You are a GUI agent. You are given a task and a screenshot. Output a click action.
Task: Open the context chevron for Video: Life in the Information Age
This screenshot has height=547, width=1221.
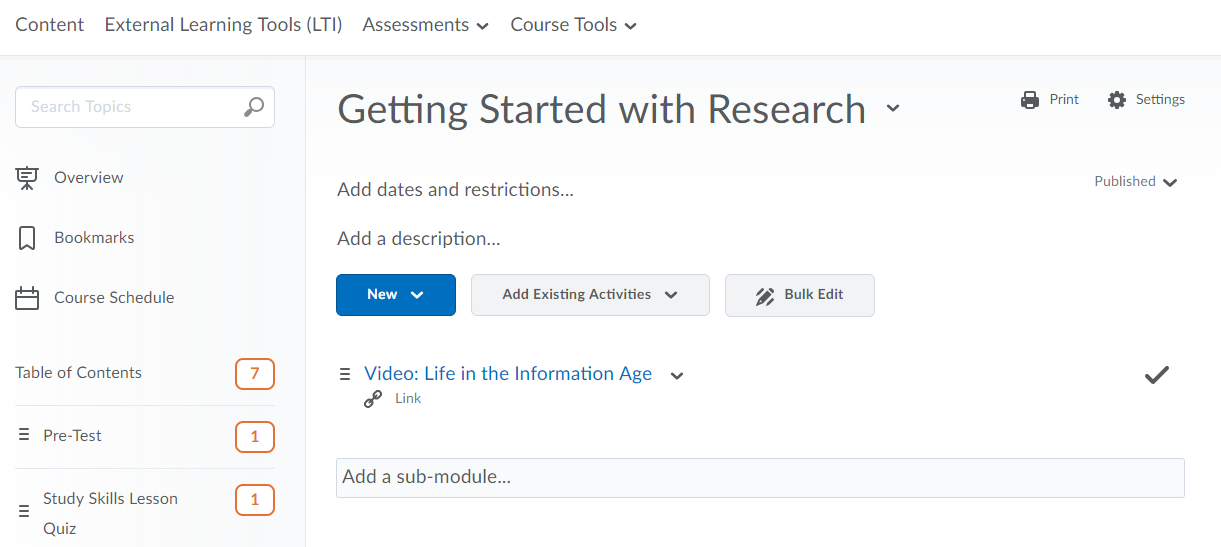(x=677, y=376)
